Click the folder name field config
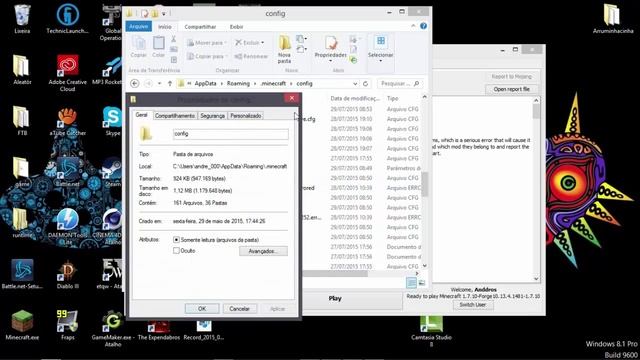This screenshot has width=640, height=360. click(231, 134)
